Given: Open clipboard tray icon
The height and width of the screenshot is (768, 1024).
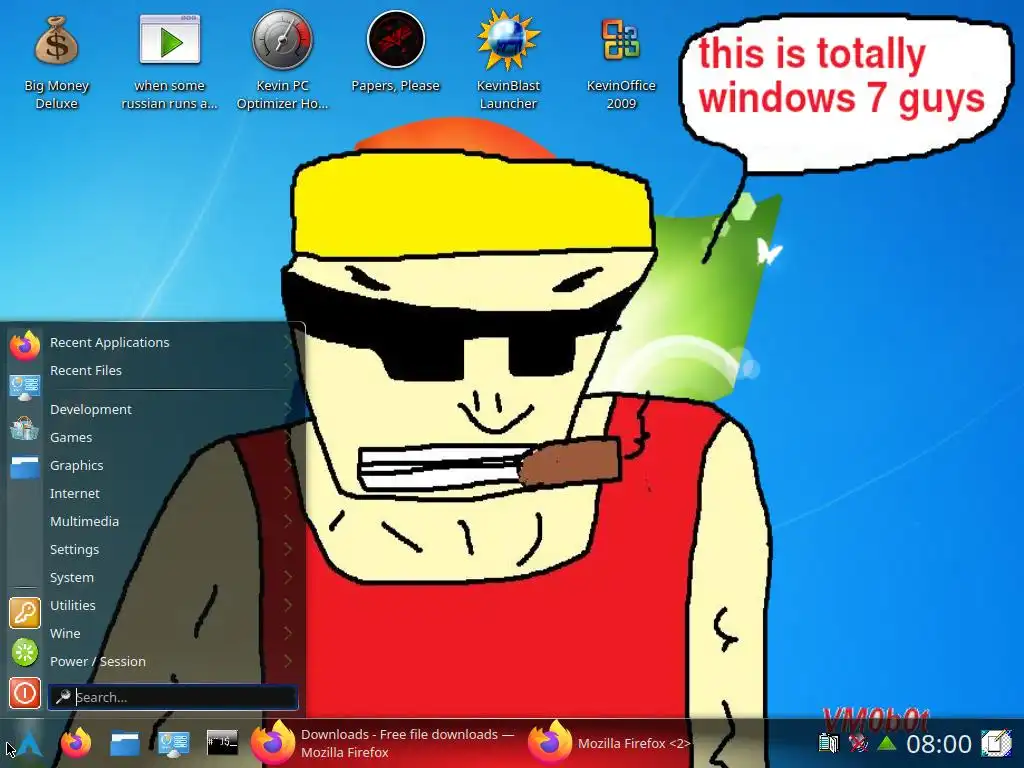Looking at the screenshot, I should tap(829, 743).
